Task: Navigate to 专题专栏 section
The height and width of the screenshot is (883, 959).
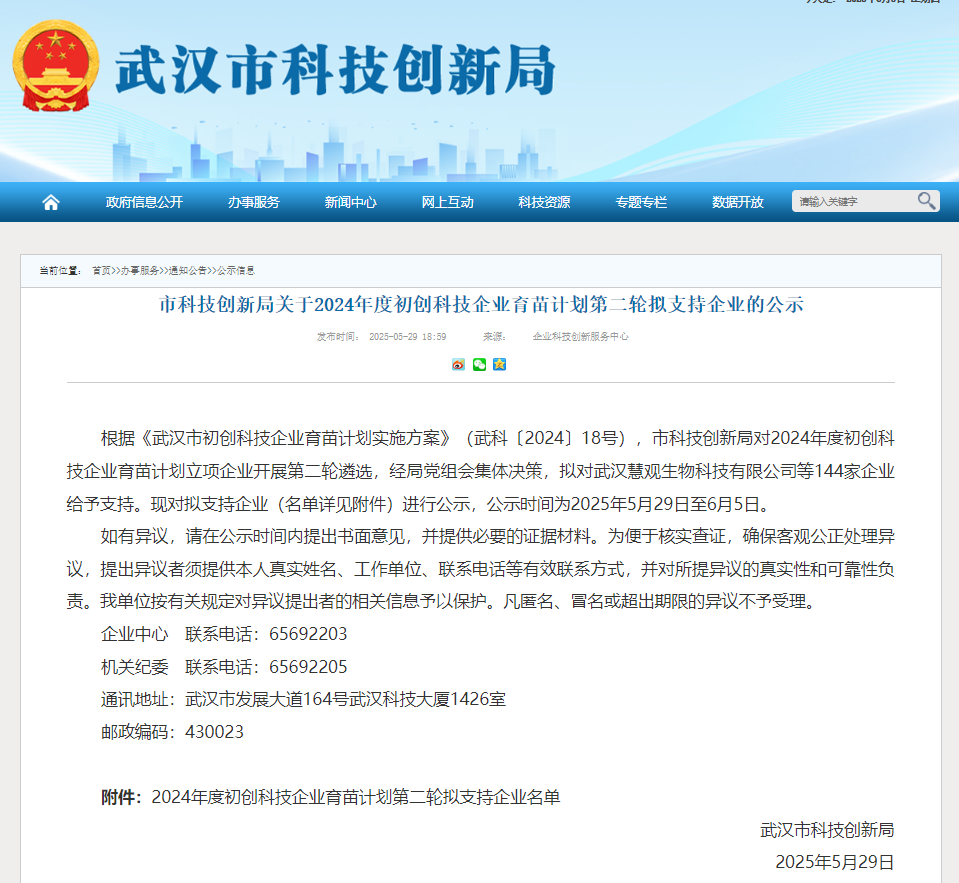Action: click(x=641, y=202)
